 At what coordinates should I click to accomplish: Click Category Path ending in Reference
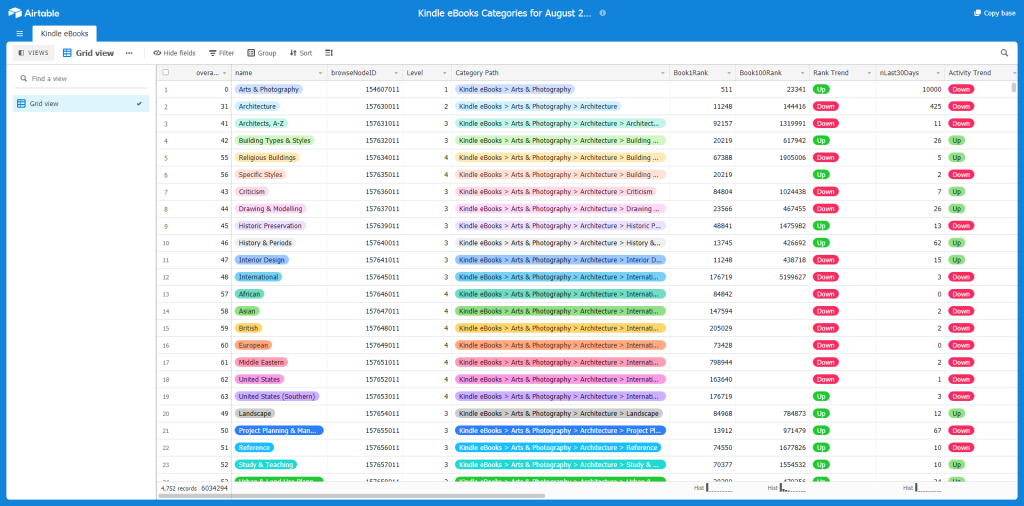[558, 448]
